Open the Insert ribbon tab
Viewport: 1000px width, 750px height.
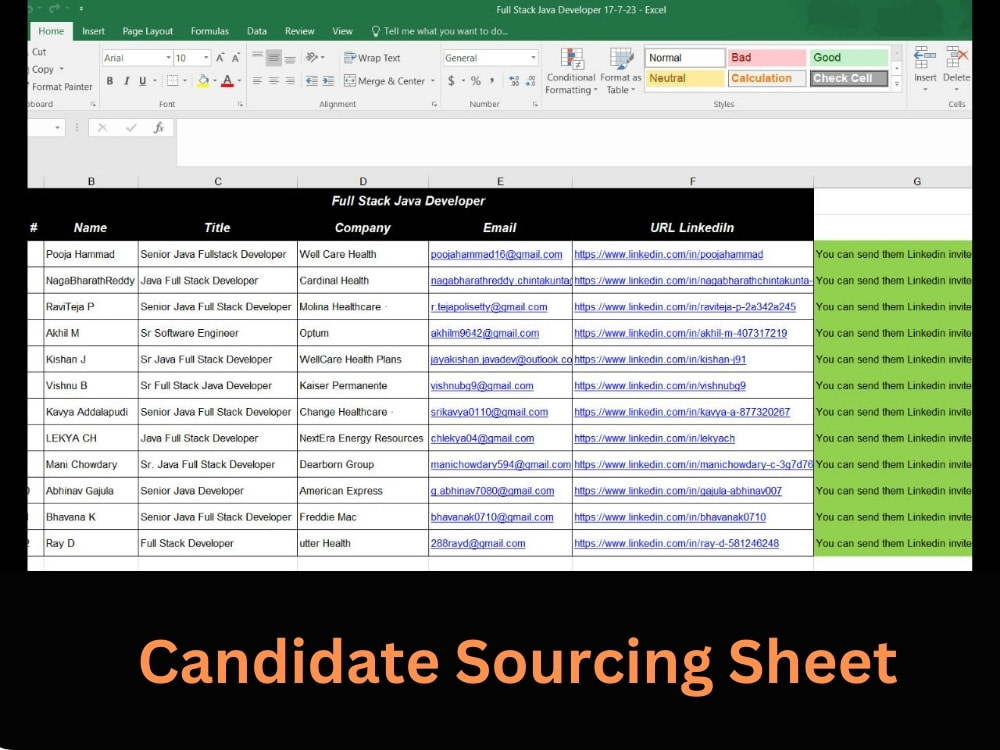(93, 31)
